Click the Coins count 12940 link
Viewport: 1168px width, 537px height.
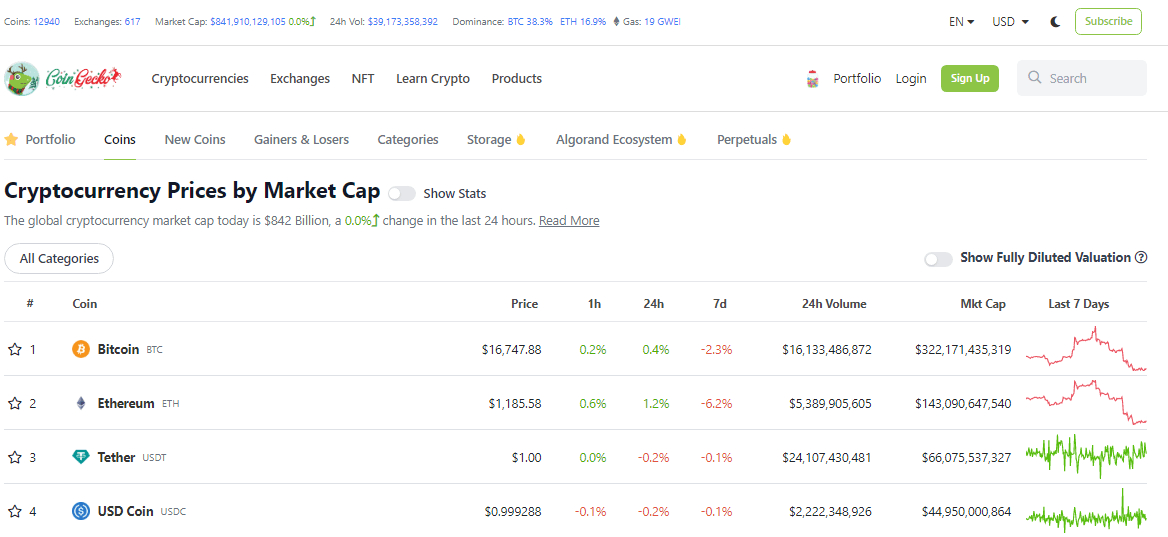[x=46, y=22]
